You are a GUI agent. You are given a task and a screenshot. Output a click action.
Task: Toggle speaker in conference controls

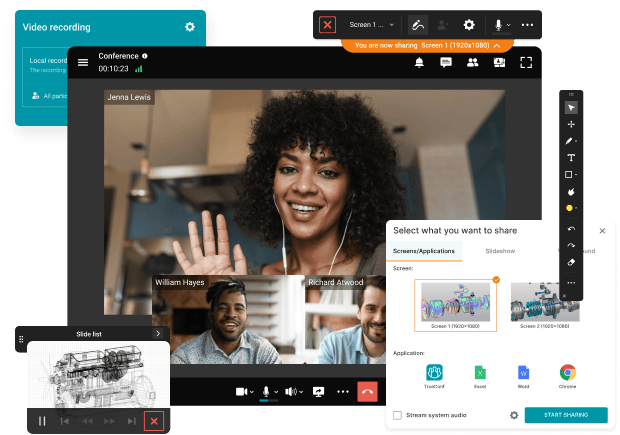(291, 392)
